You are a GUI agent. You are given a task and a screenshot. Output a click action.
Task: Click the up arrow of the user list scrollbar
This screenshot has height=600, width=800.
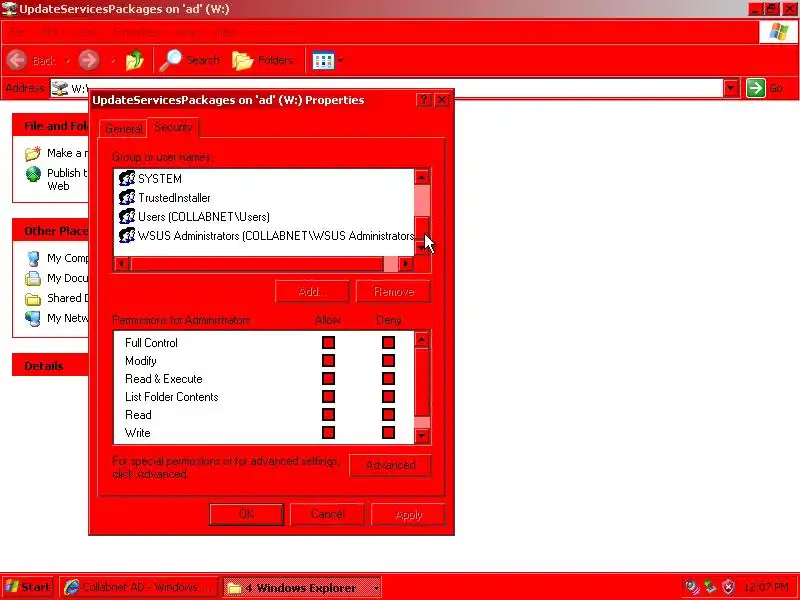pyautogui.click(x=422, y=177)
